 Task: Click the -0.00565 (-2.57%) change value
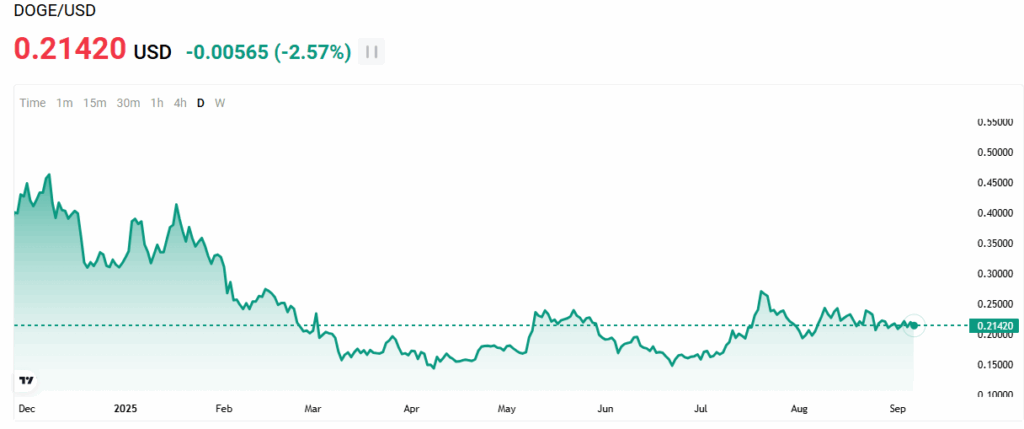point(268,52)
